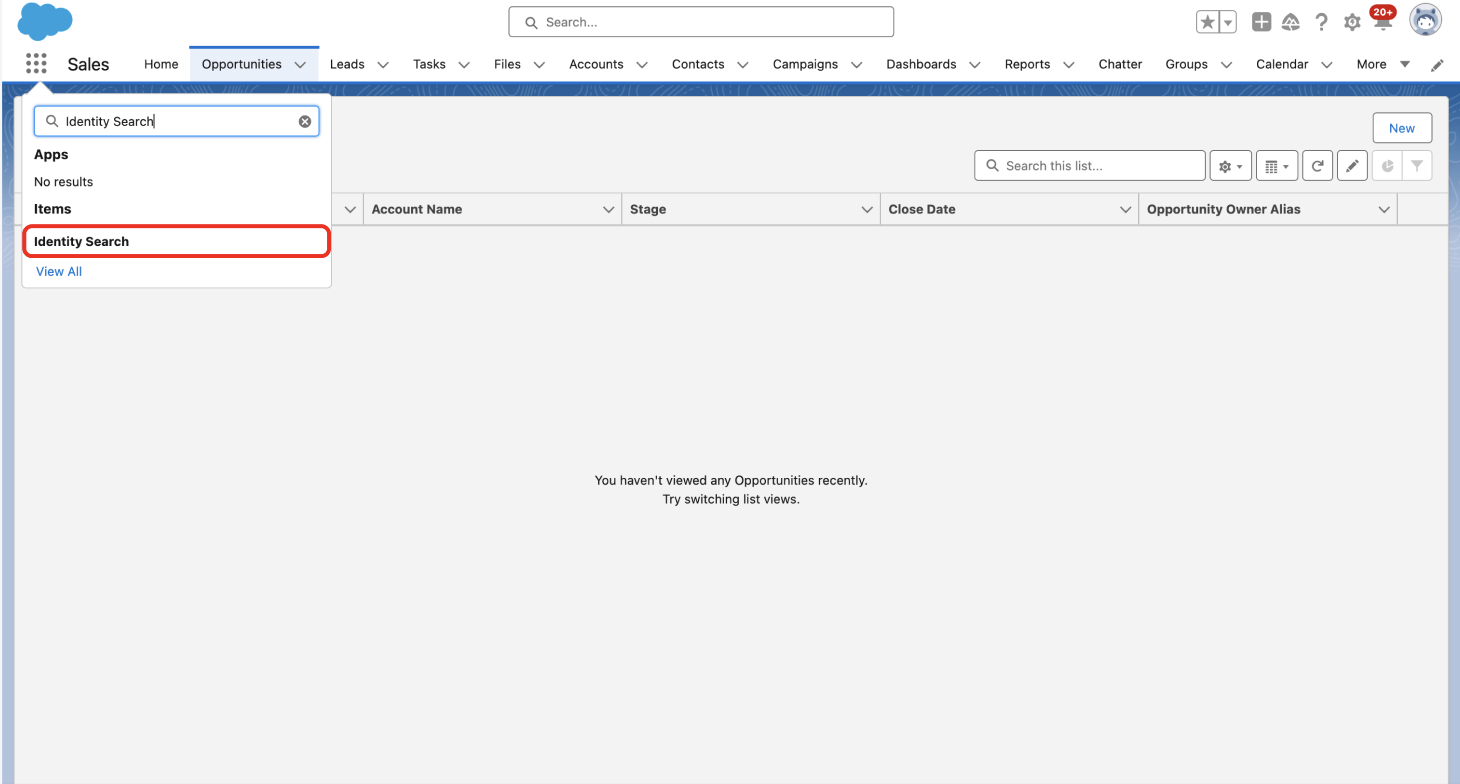Viewport: 1460px width, 784px height.
Task: Open the Contacts tab
Action: 698,64
